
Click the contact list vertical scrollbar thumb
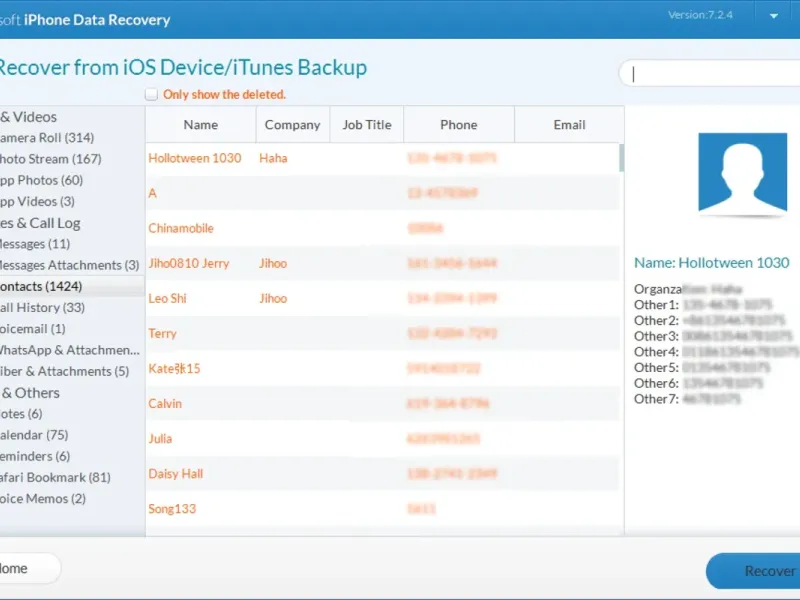pos(621,158)
